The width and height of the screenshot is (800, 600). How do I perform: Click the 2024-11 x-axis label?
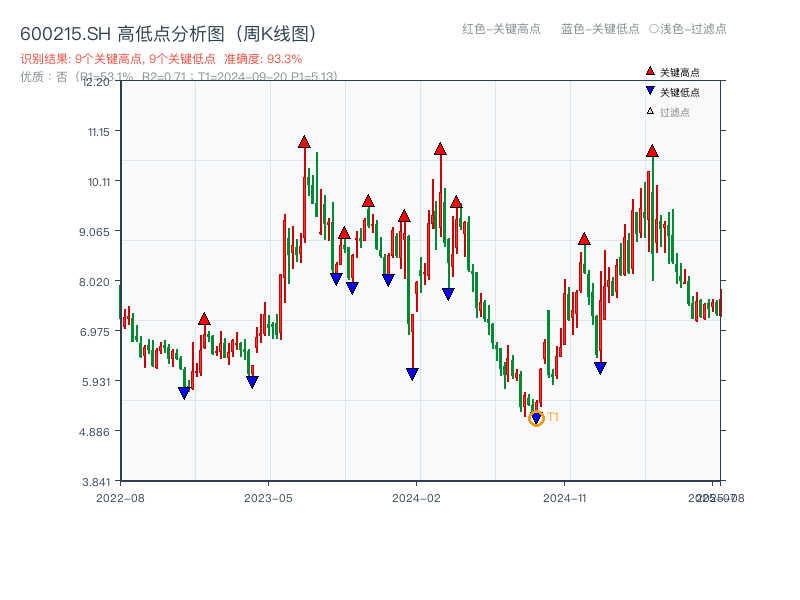click(567, 495)
